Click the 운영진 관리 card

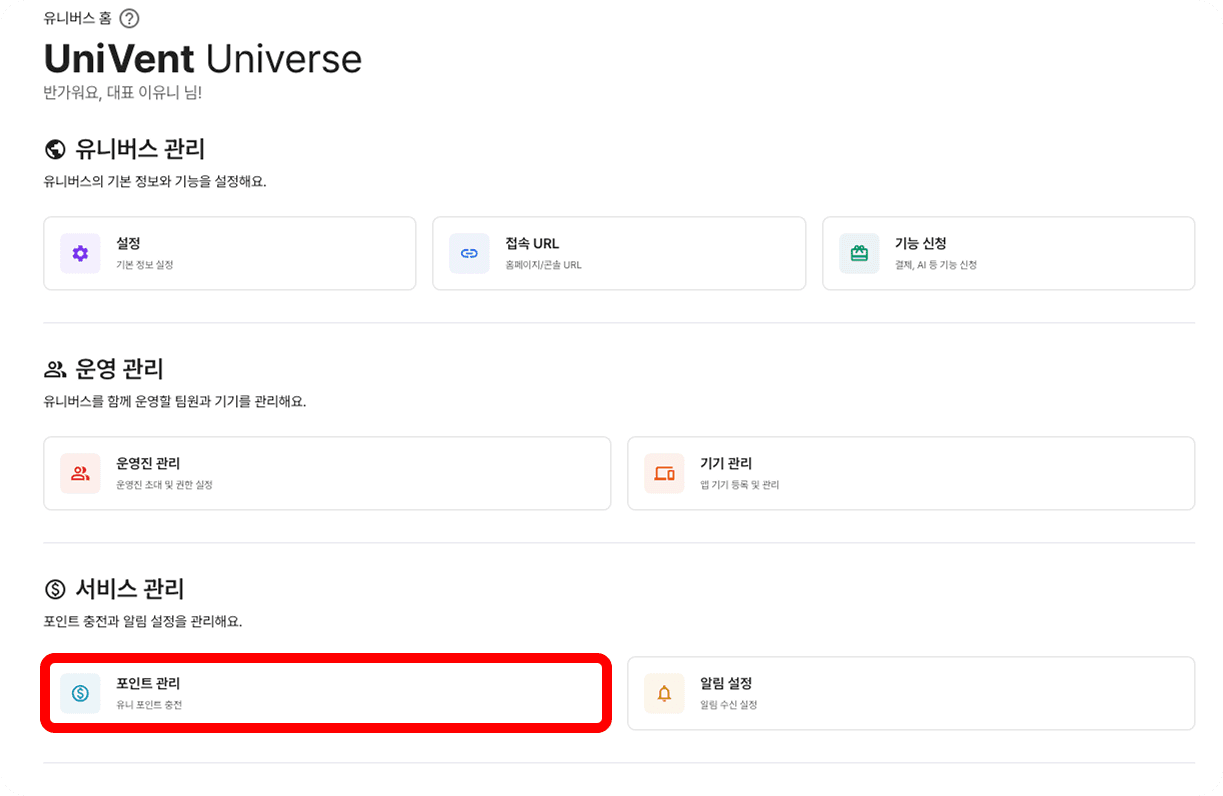click(327, 473)
